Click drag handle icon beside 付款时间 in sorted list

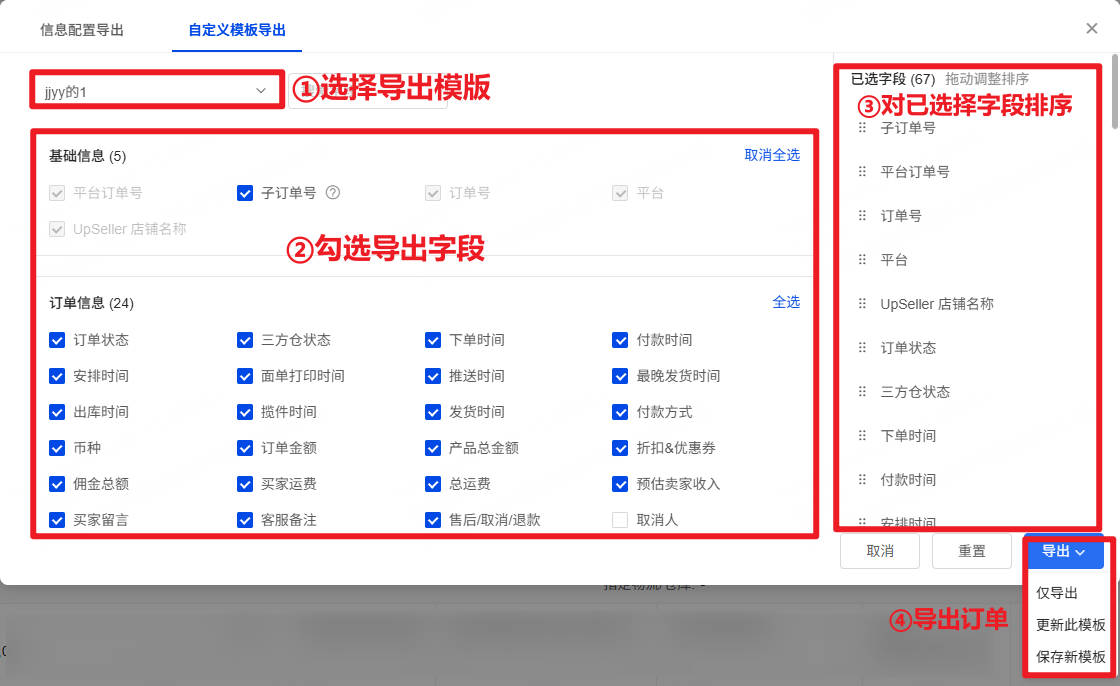pos(862,480)
